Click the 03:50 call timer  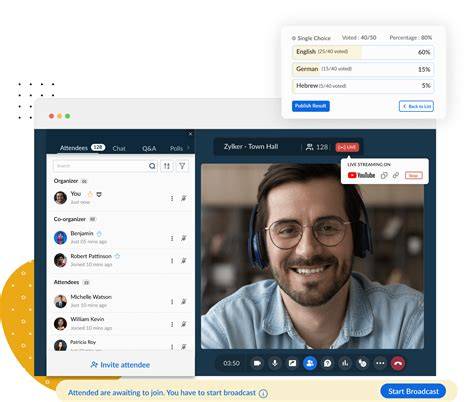(x=231, y=363)
